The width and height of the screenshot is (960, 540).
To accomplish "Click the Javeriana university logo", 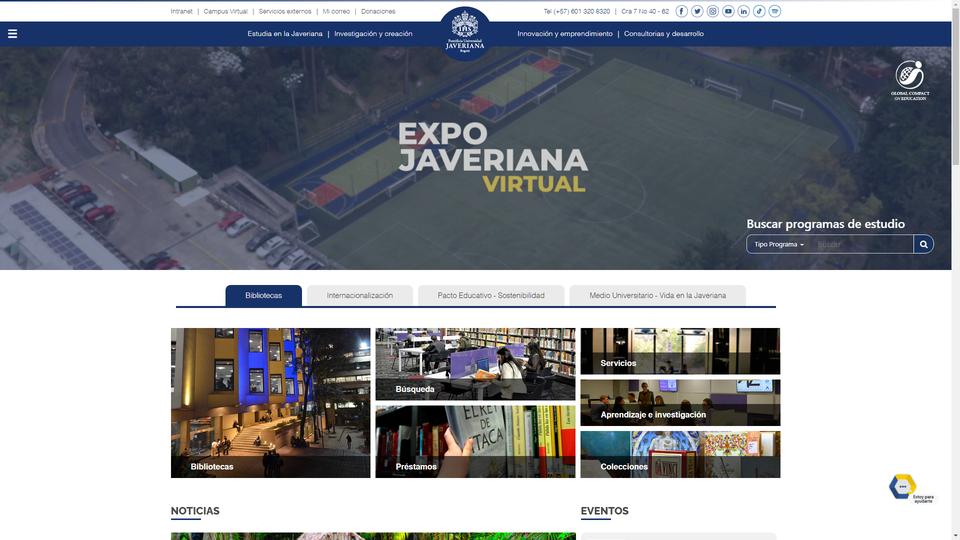I will pos(465,33).
